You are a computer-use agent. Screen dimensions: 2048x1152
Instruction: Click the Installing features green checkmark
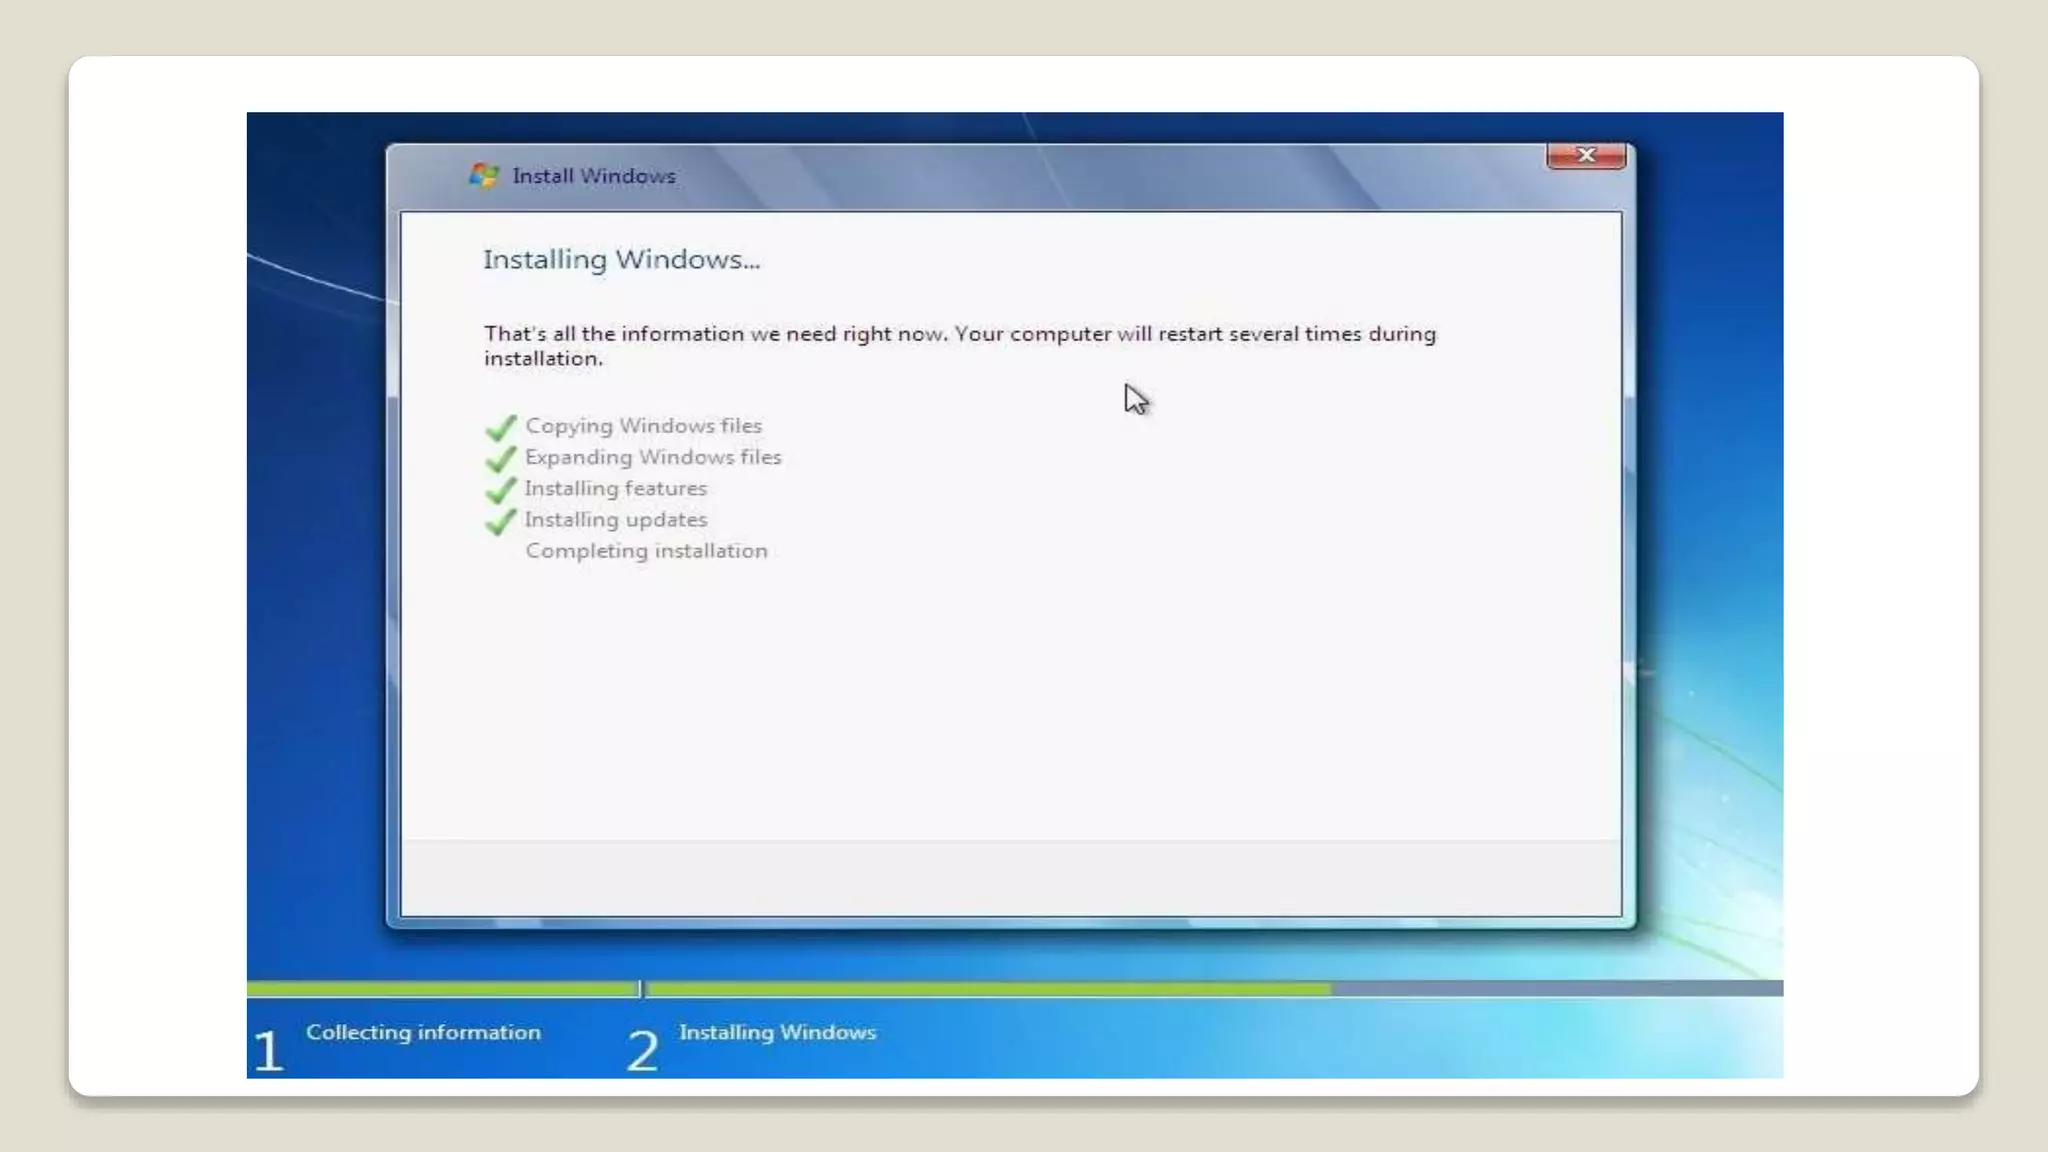[x=500, y=490]
